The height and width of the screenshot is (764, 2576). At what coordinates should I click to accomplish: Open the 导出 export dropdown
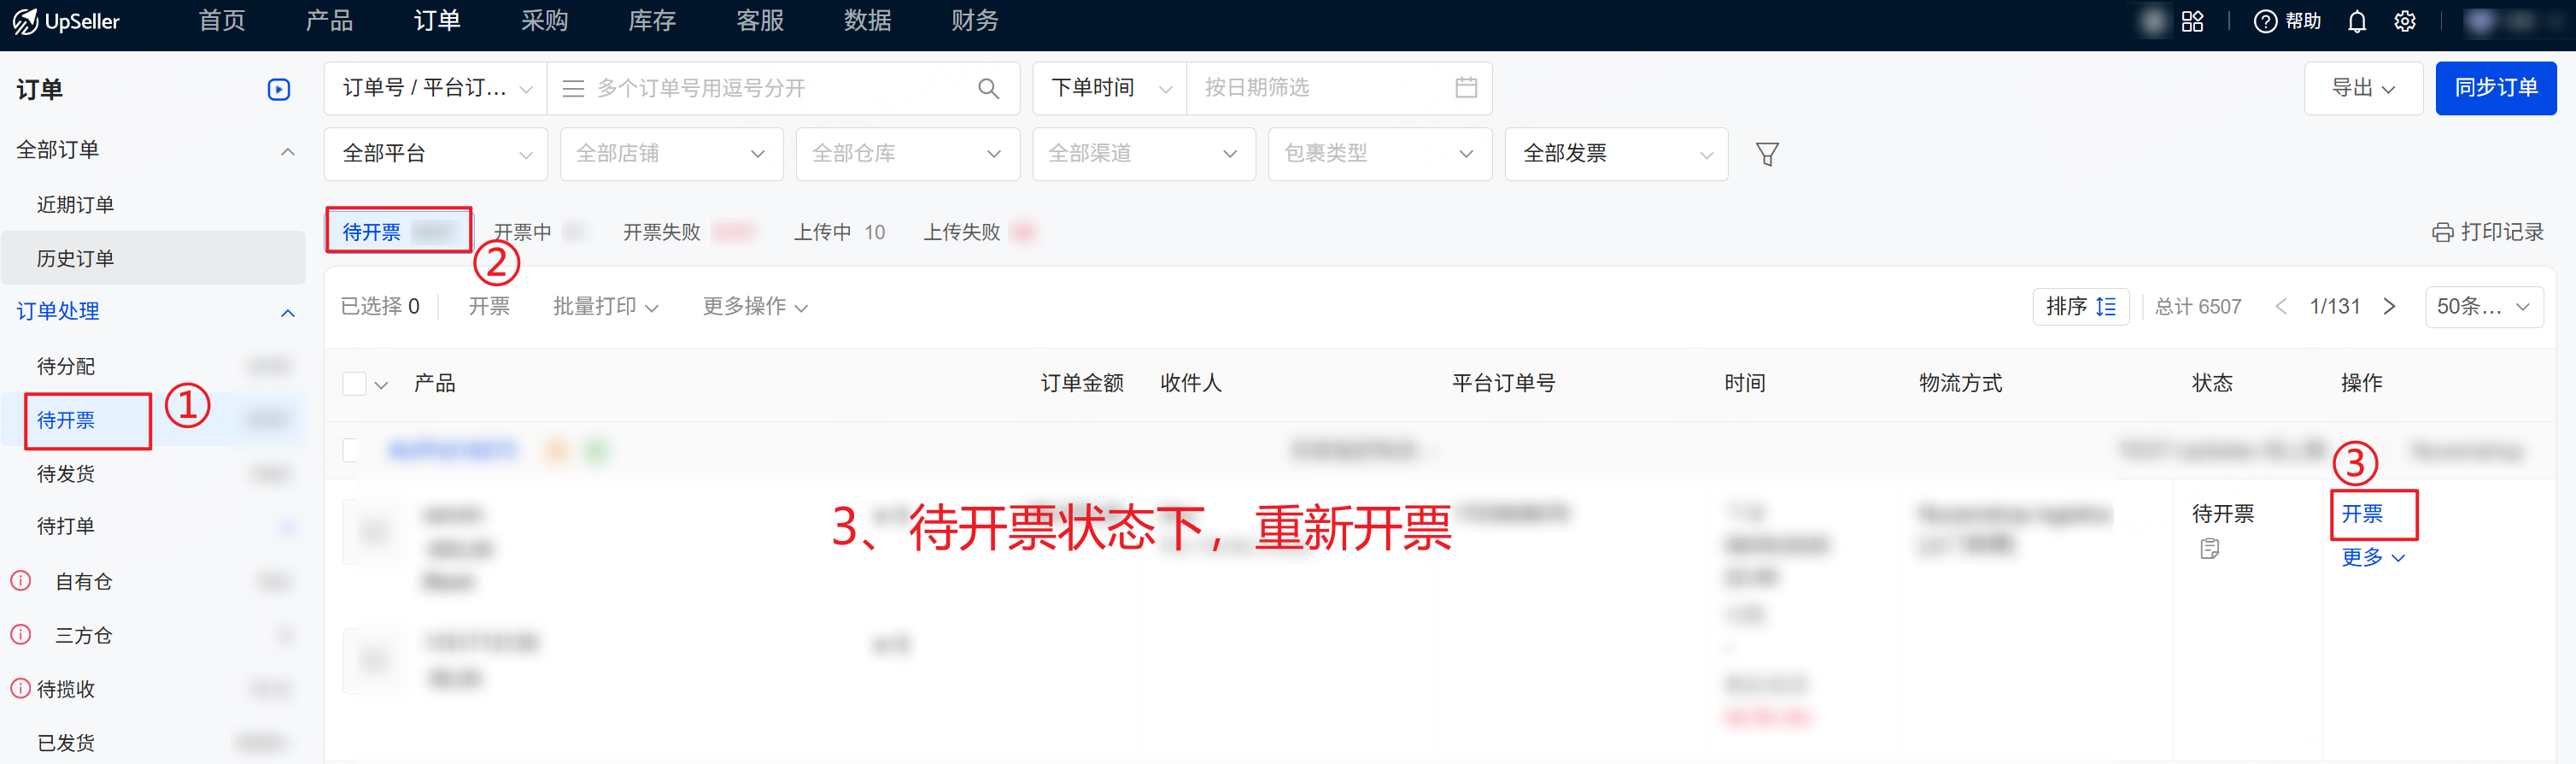click(x=2362, y=88)
